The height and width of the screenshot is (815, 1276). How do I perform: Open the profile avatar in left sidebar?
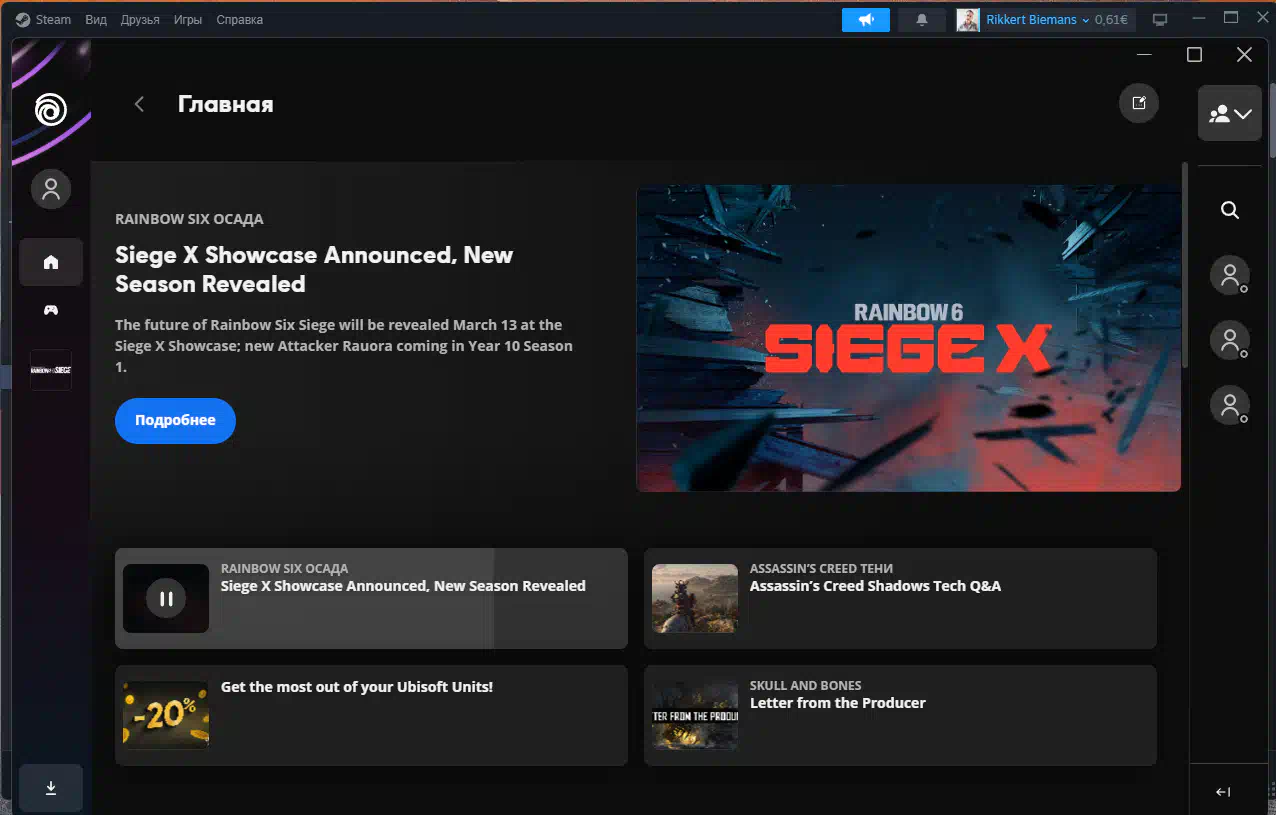(x=51, y=188)
